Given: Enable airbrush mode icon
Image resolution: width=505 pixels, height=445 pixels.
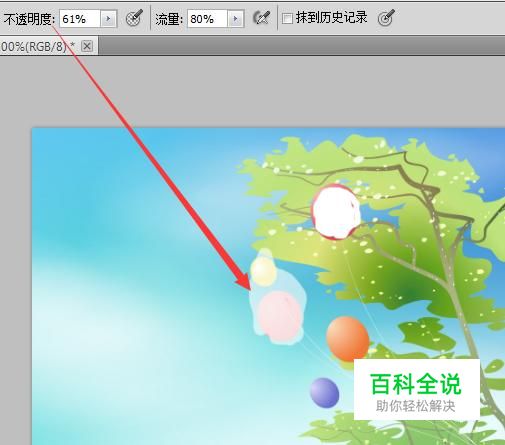Looking at the screenshot, I should pyautogui.click(x=261, y=18).
